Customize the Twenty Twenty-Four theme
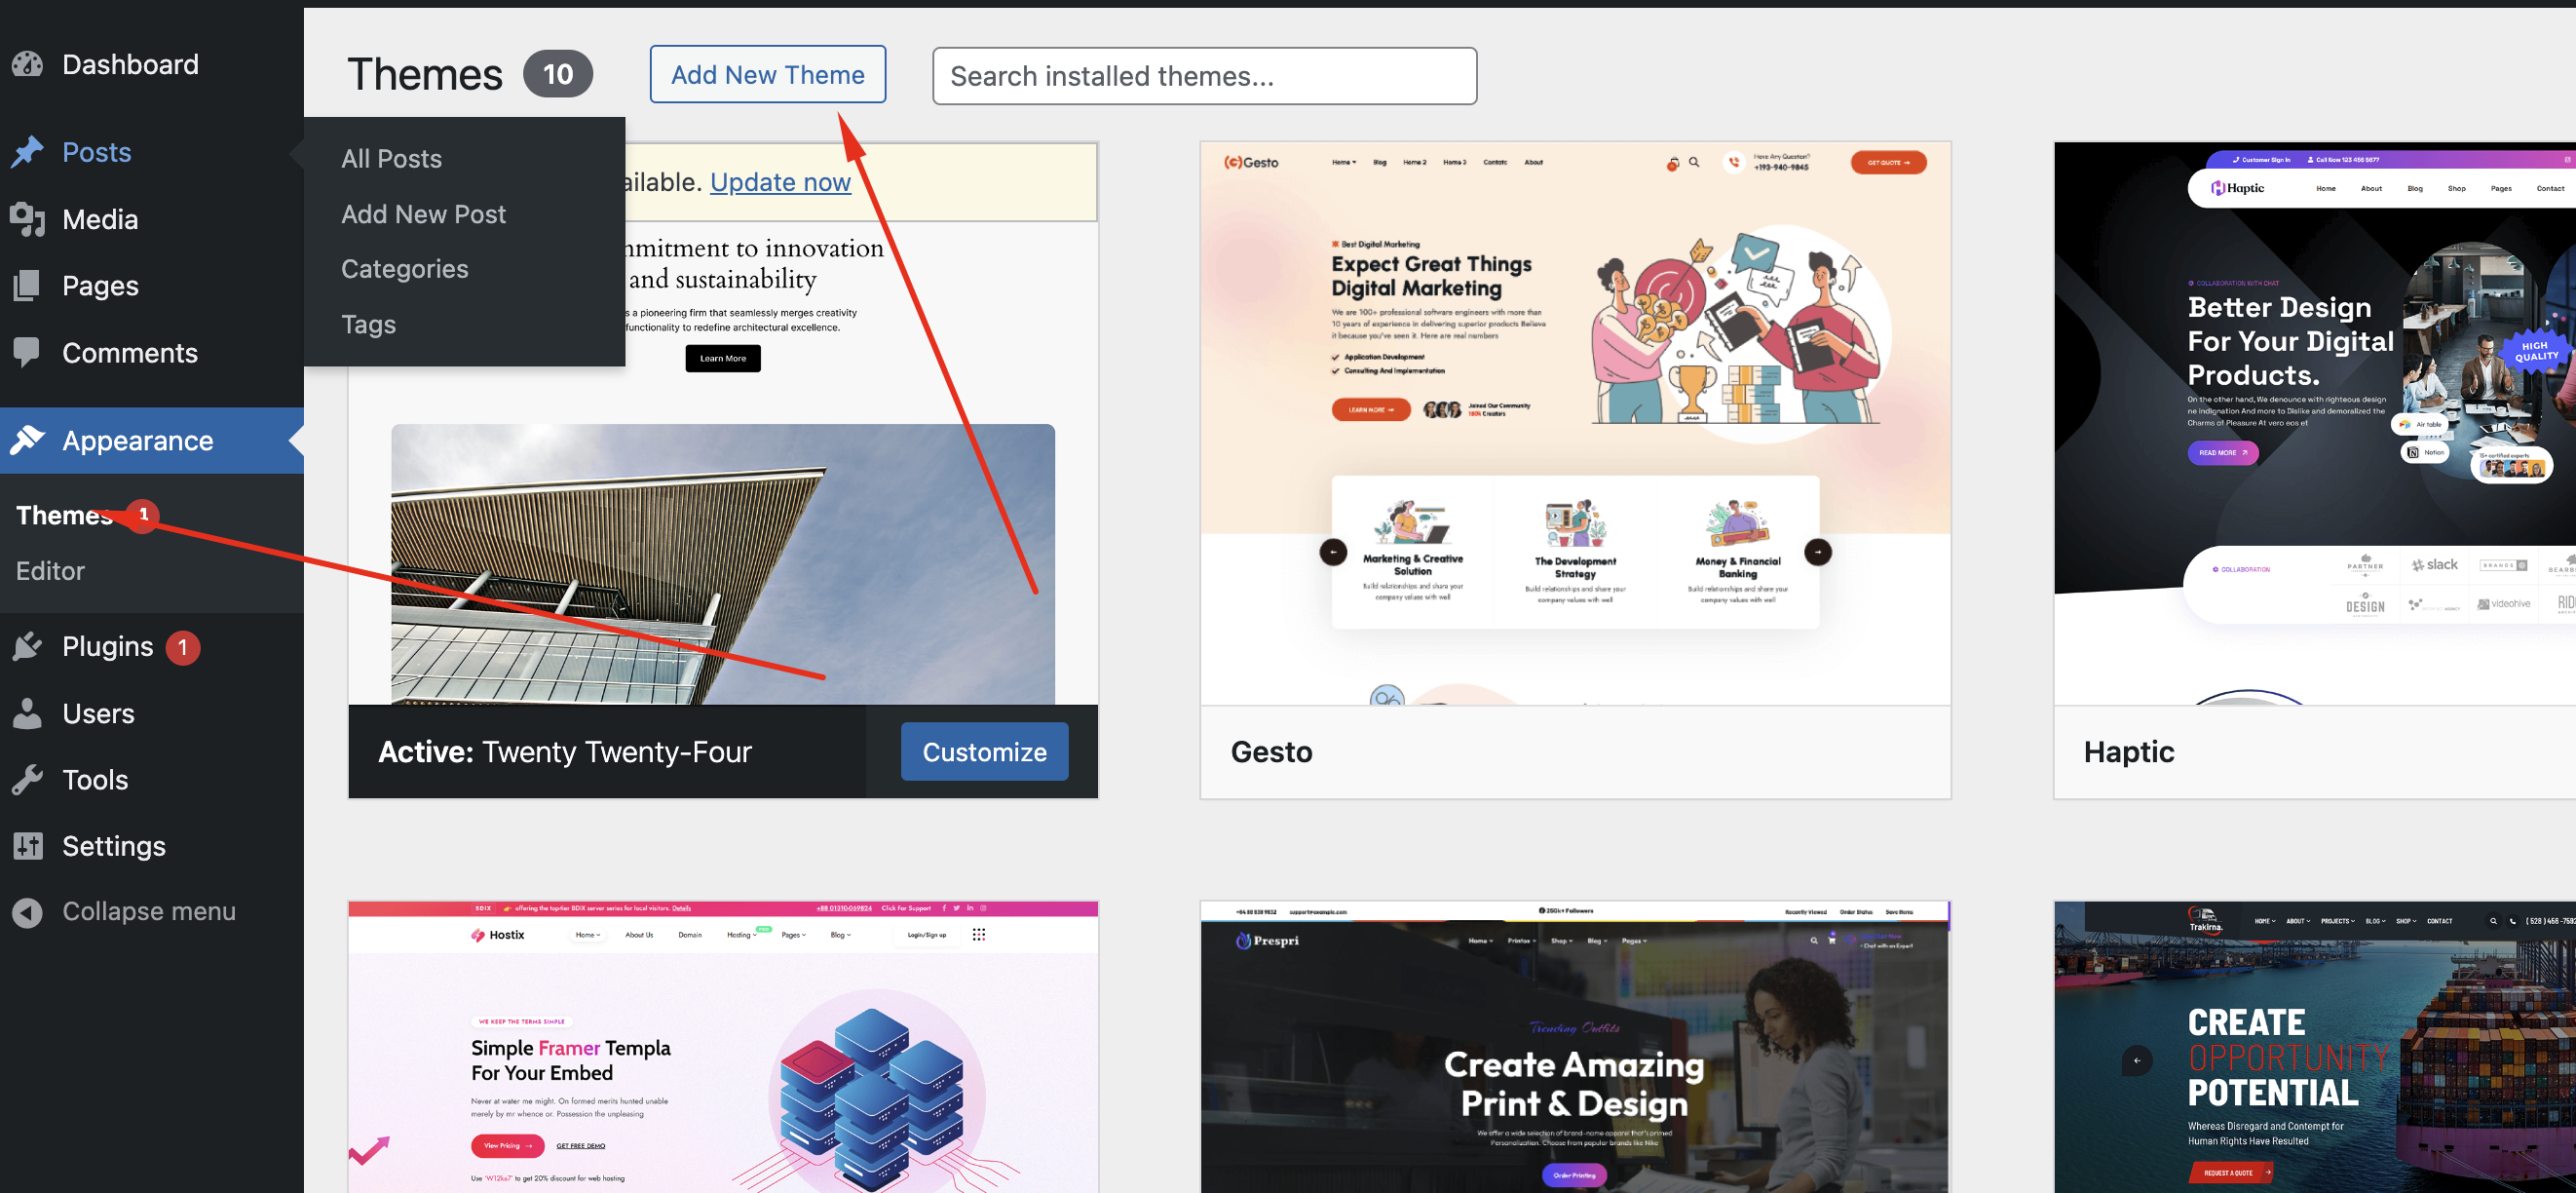2576x1193 pixels. coord(984,751)
